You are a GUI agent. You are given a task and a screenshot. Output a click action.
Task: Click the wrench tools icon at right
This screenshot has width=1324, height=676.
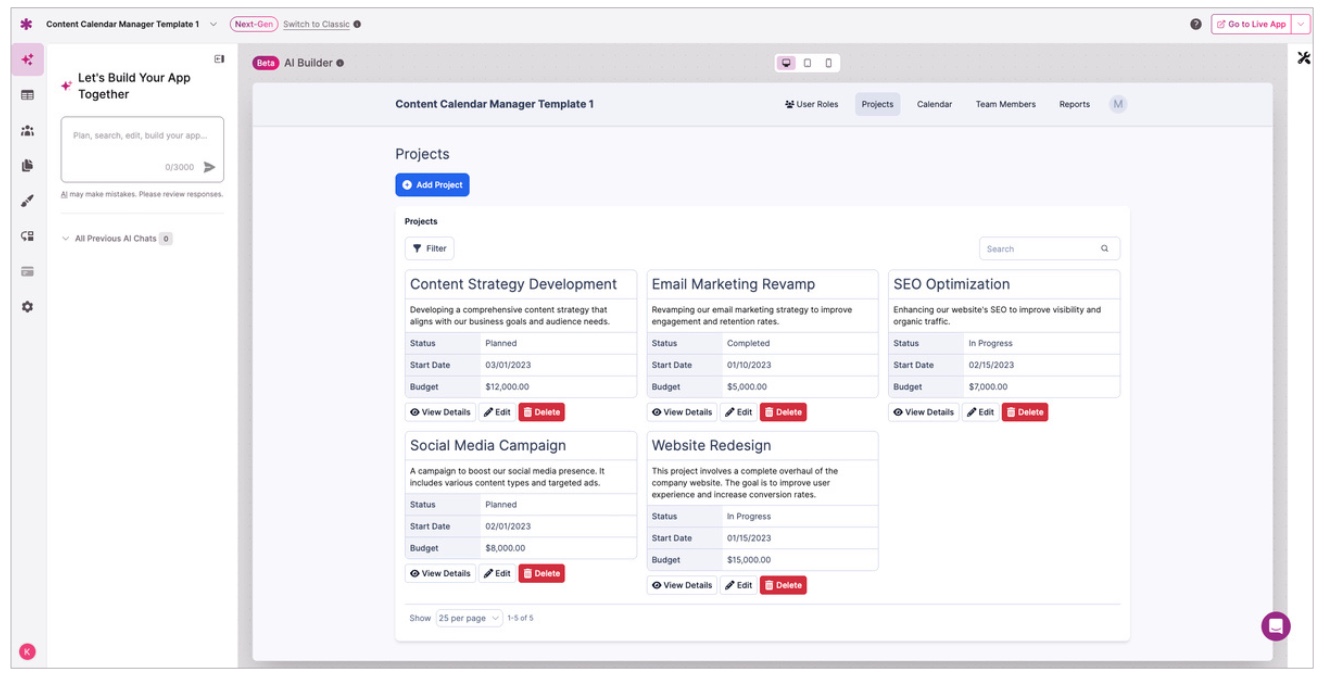coord(1303,58)
